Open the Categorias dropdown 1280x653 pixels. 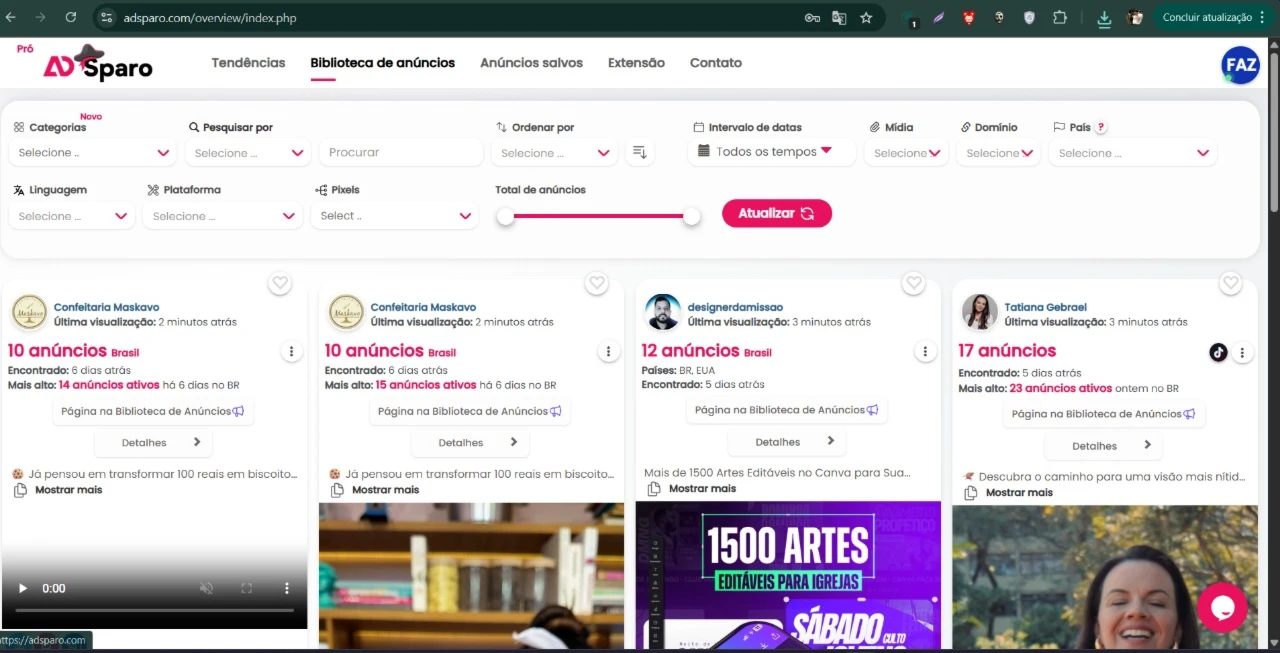tap(93, 153)
